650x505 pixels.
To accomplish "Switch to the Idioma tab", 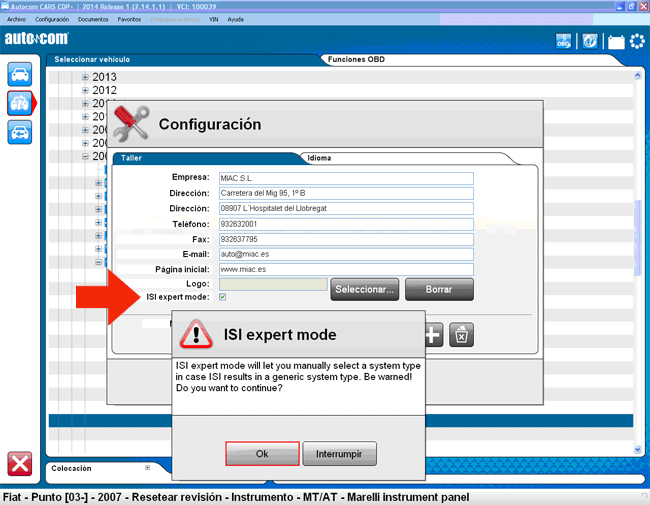I will pyautogui.click(x=408, y=158).
